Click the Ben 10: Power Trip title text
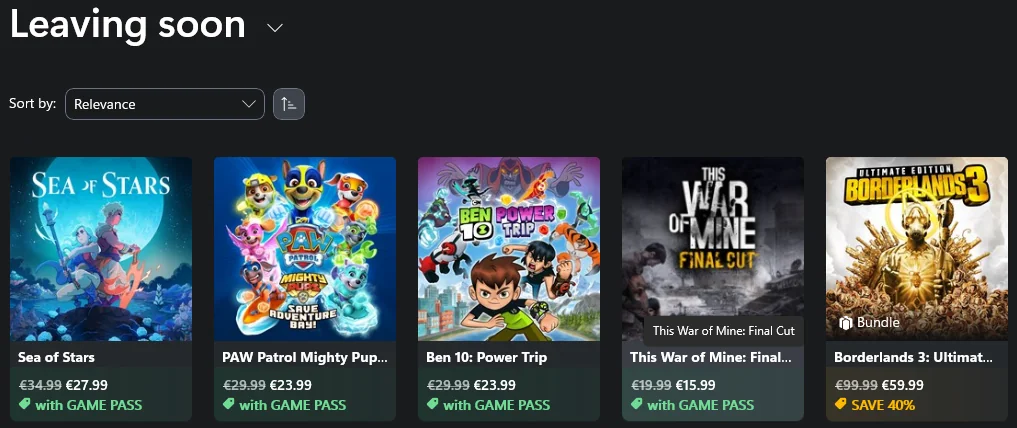 pyautogui.click(x=487, y=357)
